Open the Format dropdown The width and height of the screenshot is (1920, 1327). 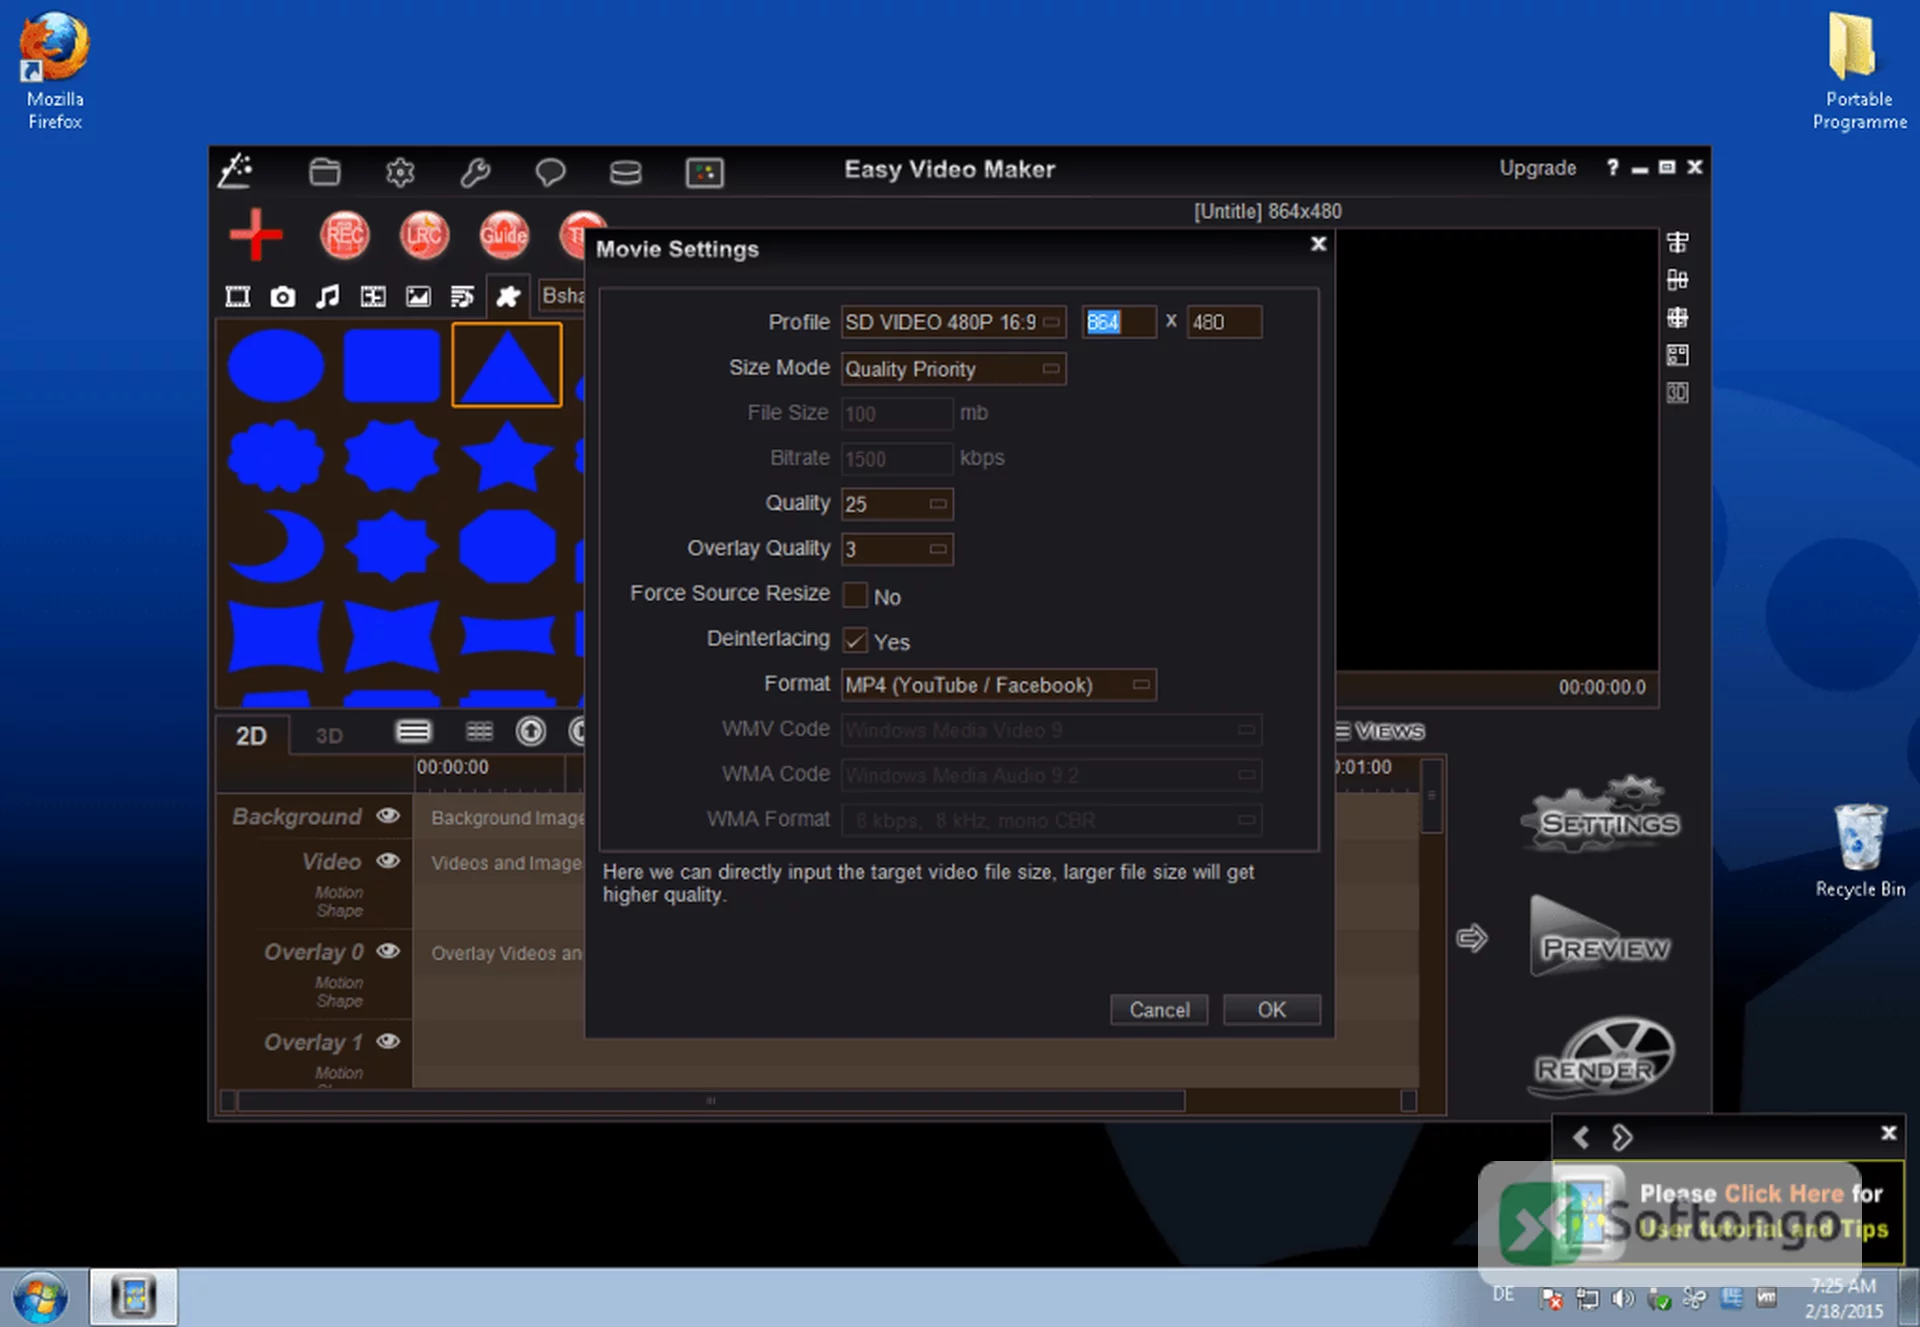point(998,685)
